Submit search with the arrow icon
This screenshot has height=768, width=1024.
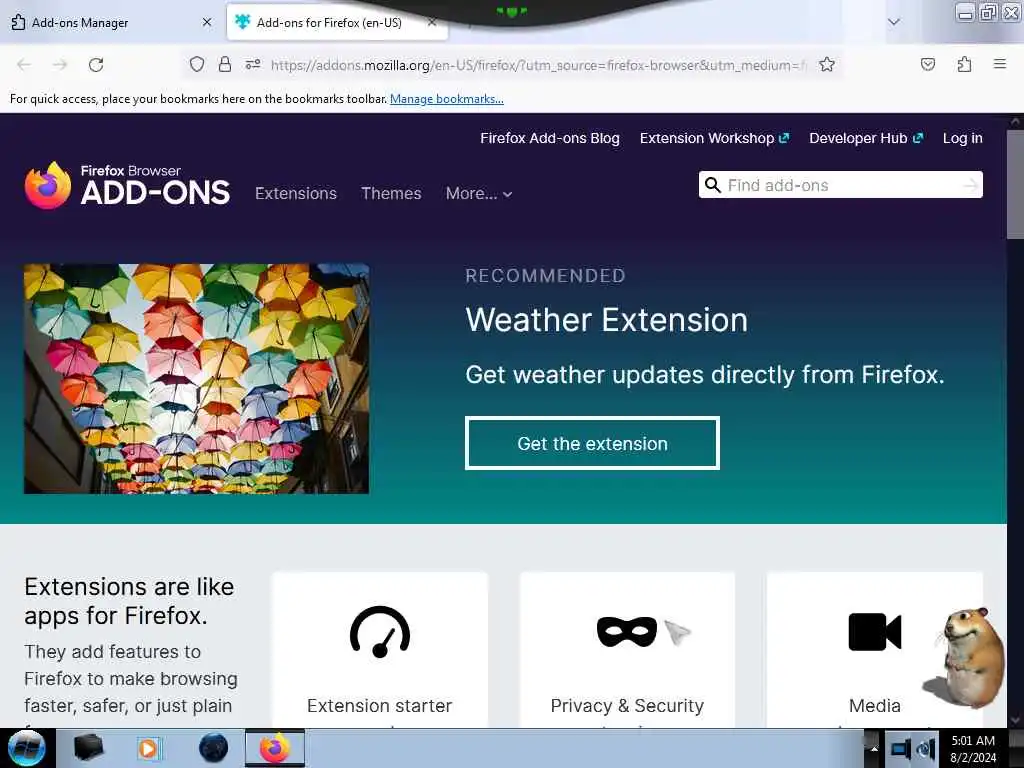[x=970, y=185]
